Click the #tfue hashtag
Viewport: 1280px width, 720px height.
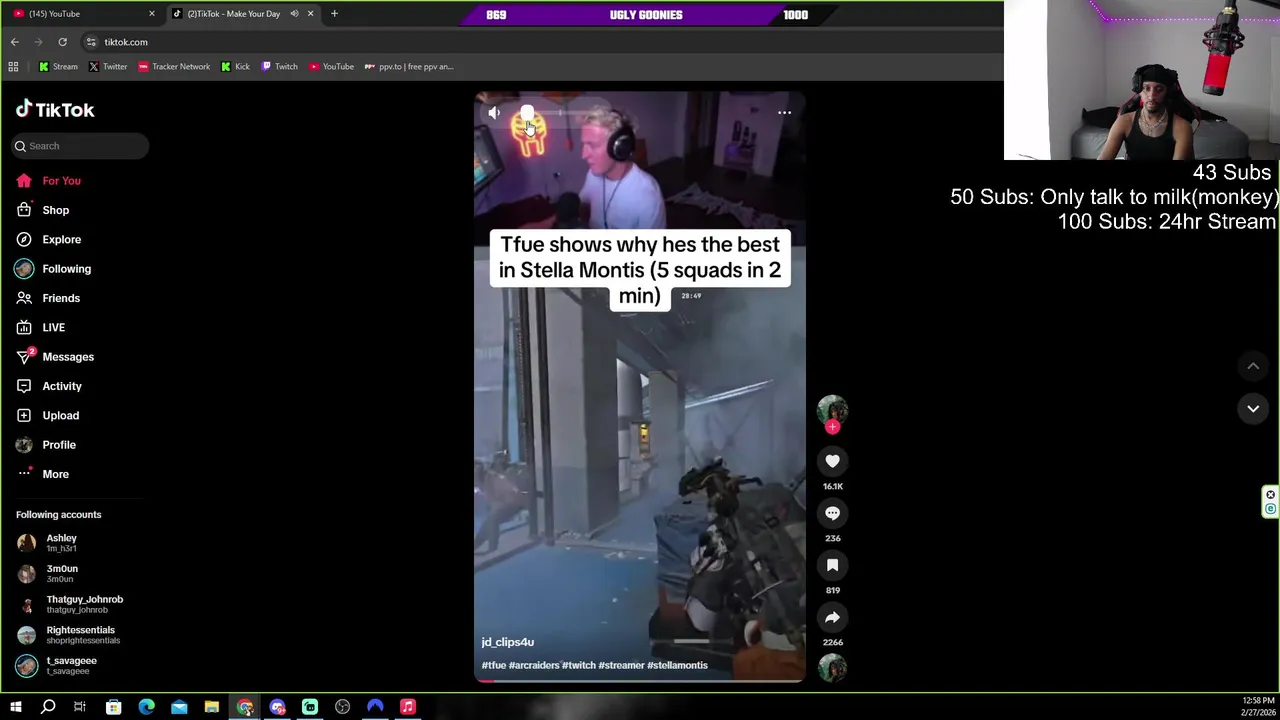(493, 665)
